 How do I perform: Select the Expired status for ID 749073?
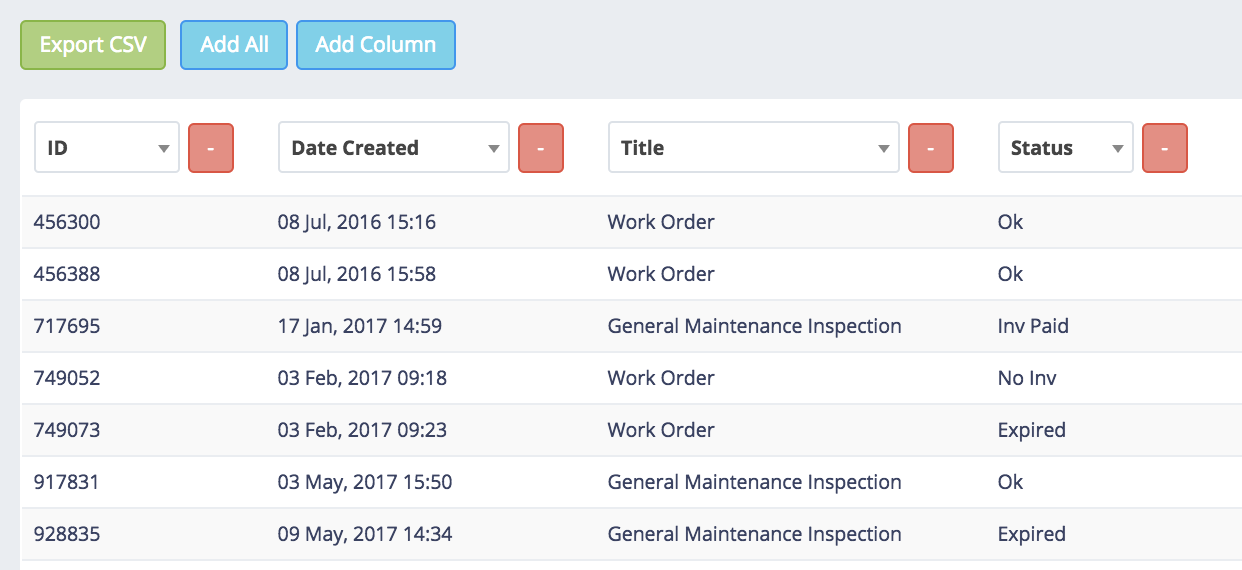tap(1031, 430)
